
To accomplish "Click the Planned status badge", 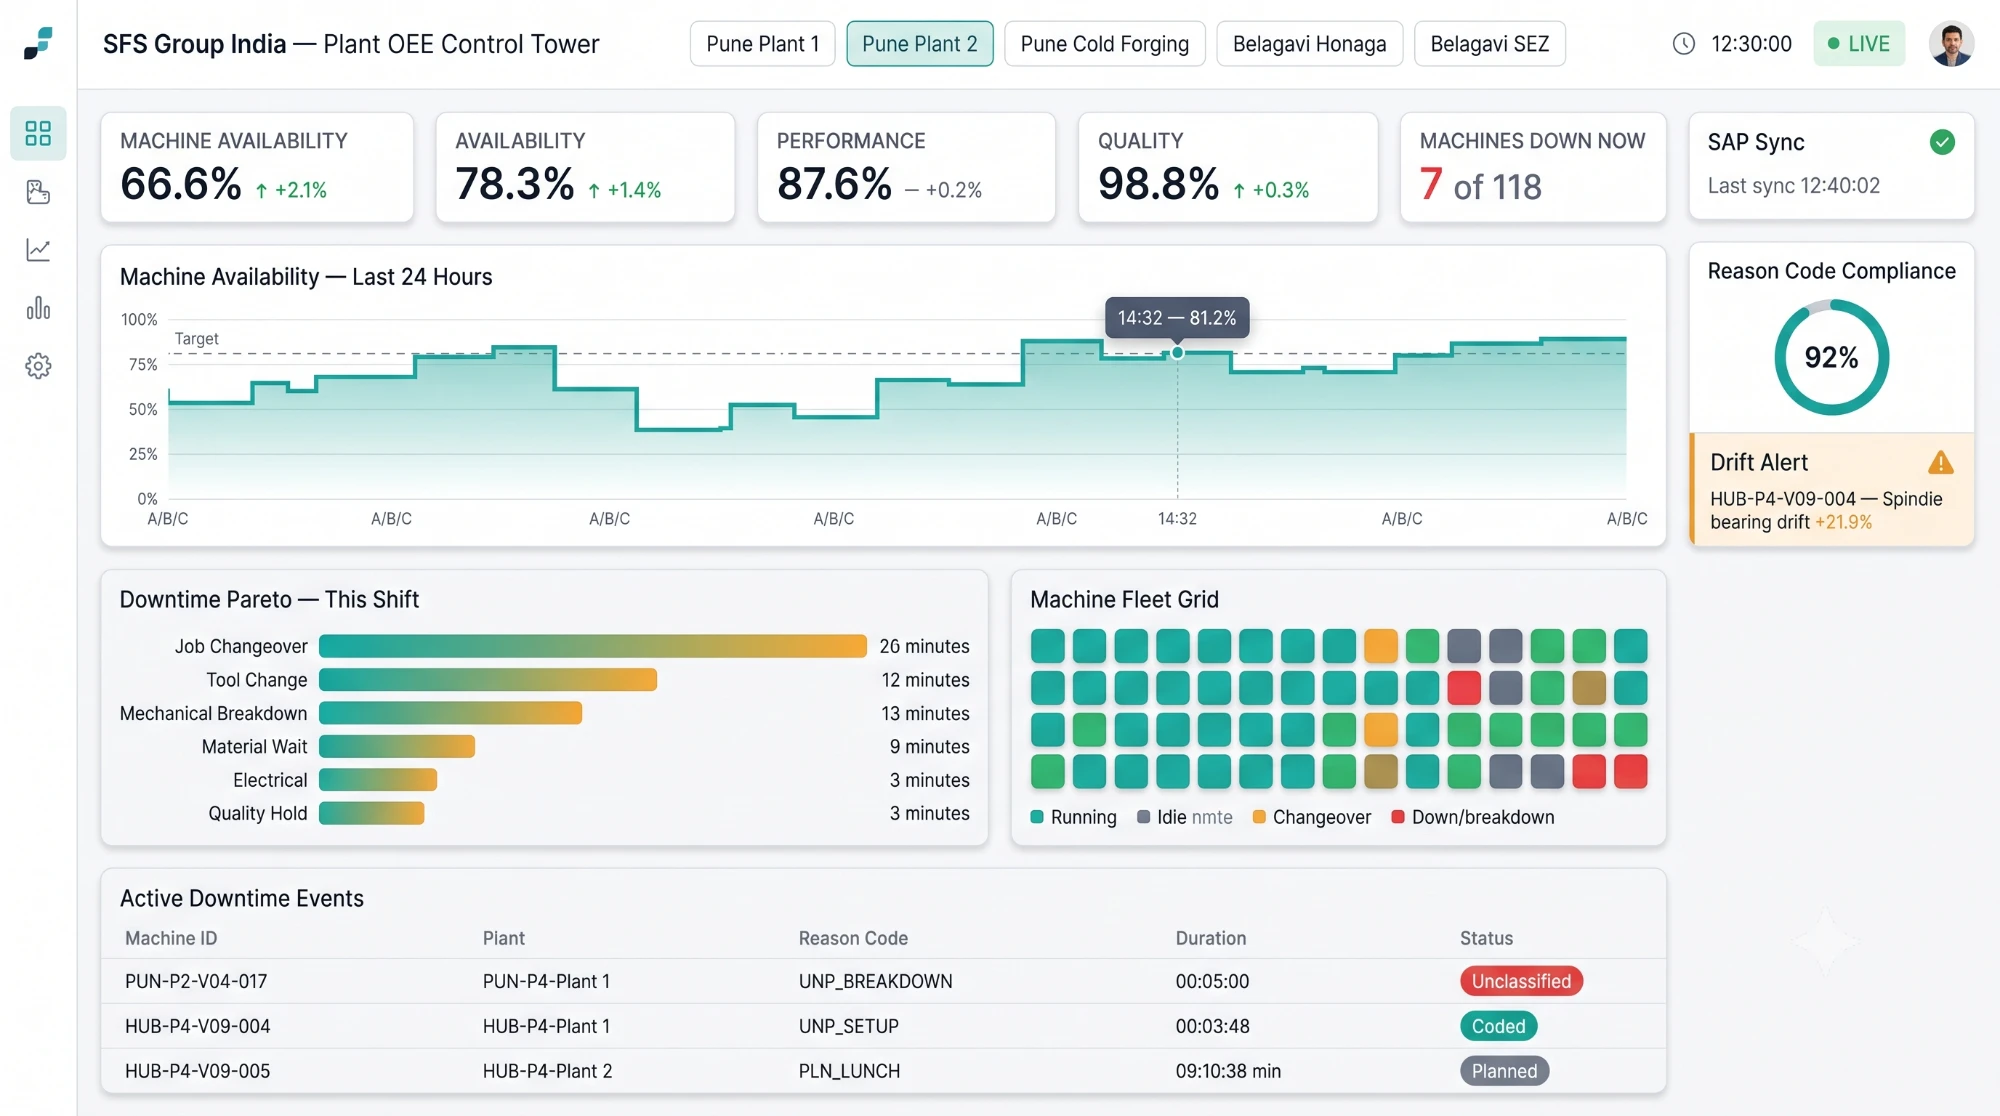I will point(1504,1071).
